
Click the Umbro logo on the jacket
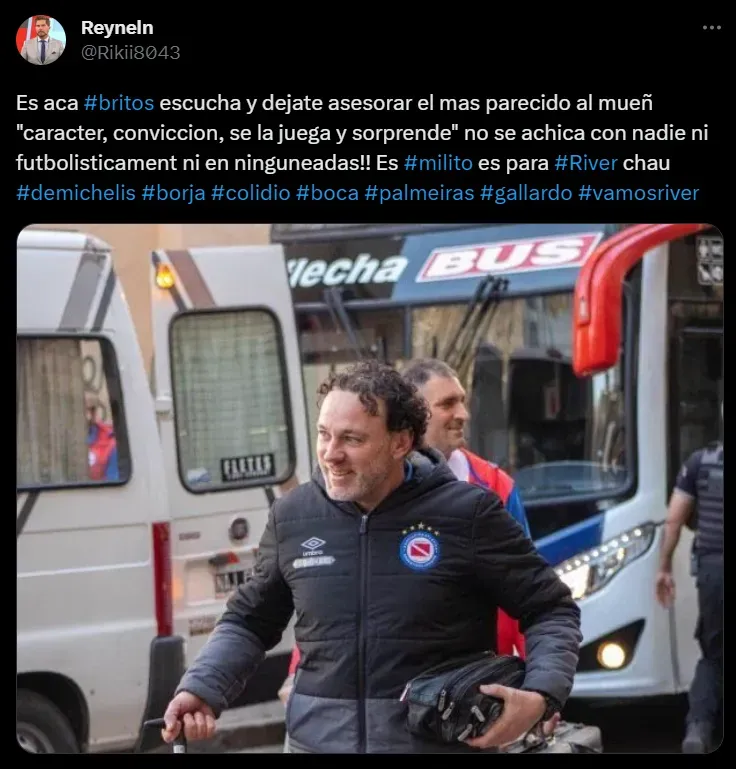coord(314,544)
